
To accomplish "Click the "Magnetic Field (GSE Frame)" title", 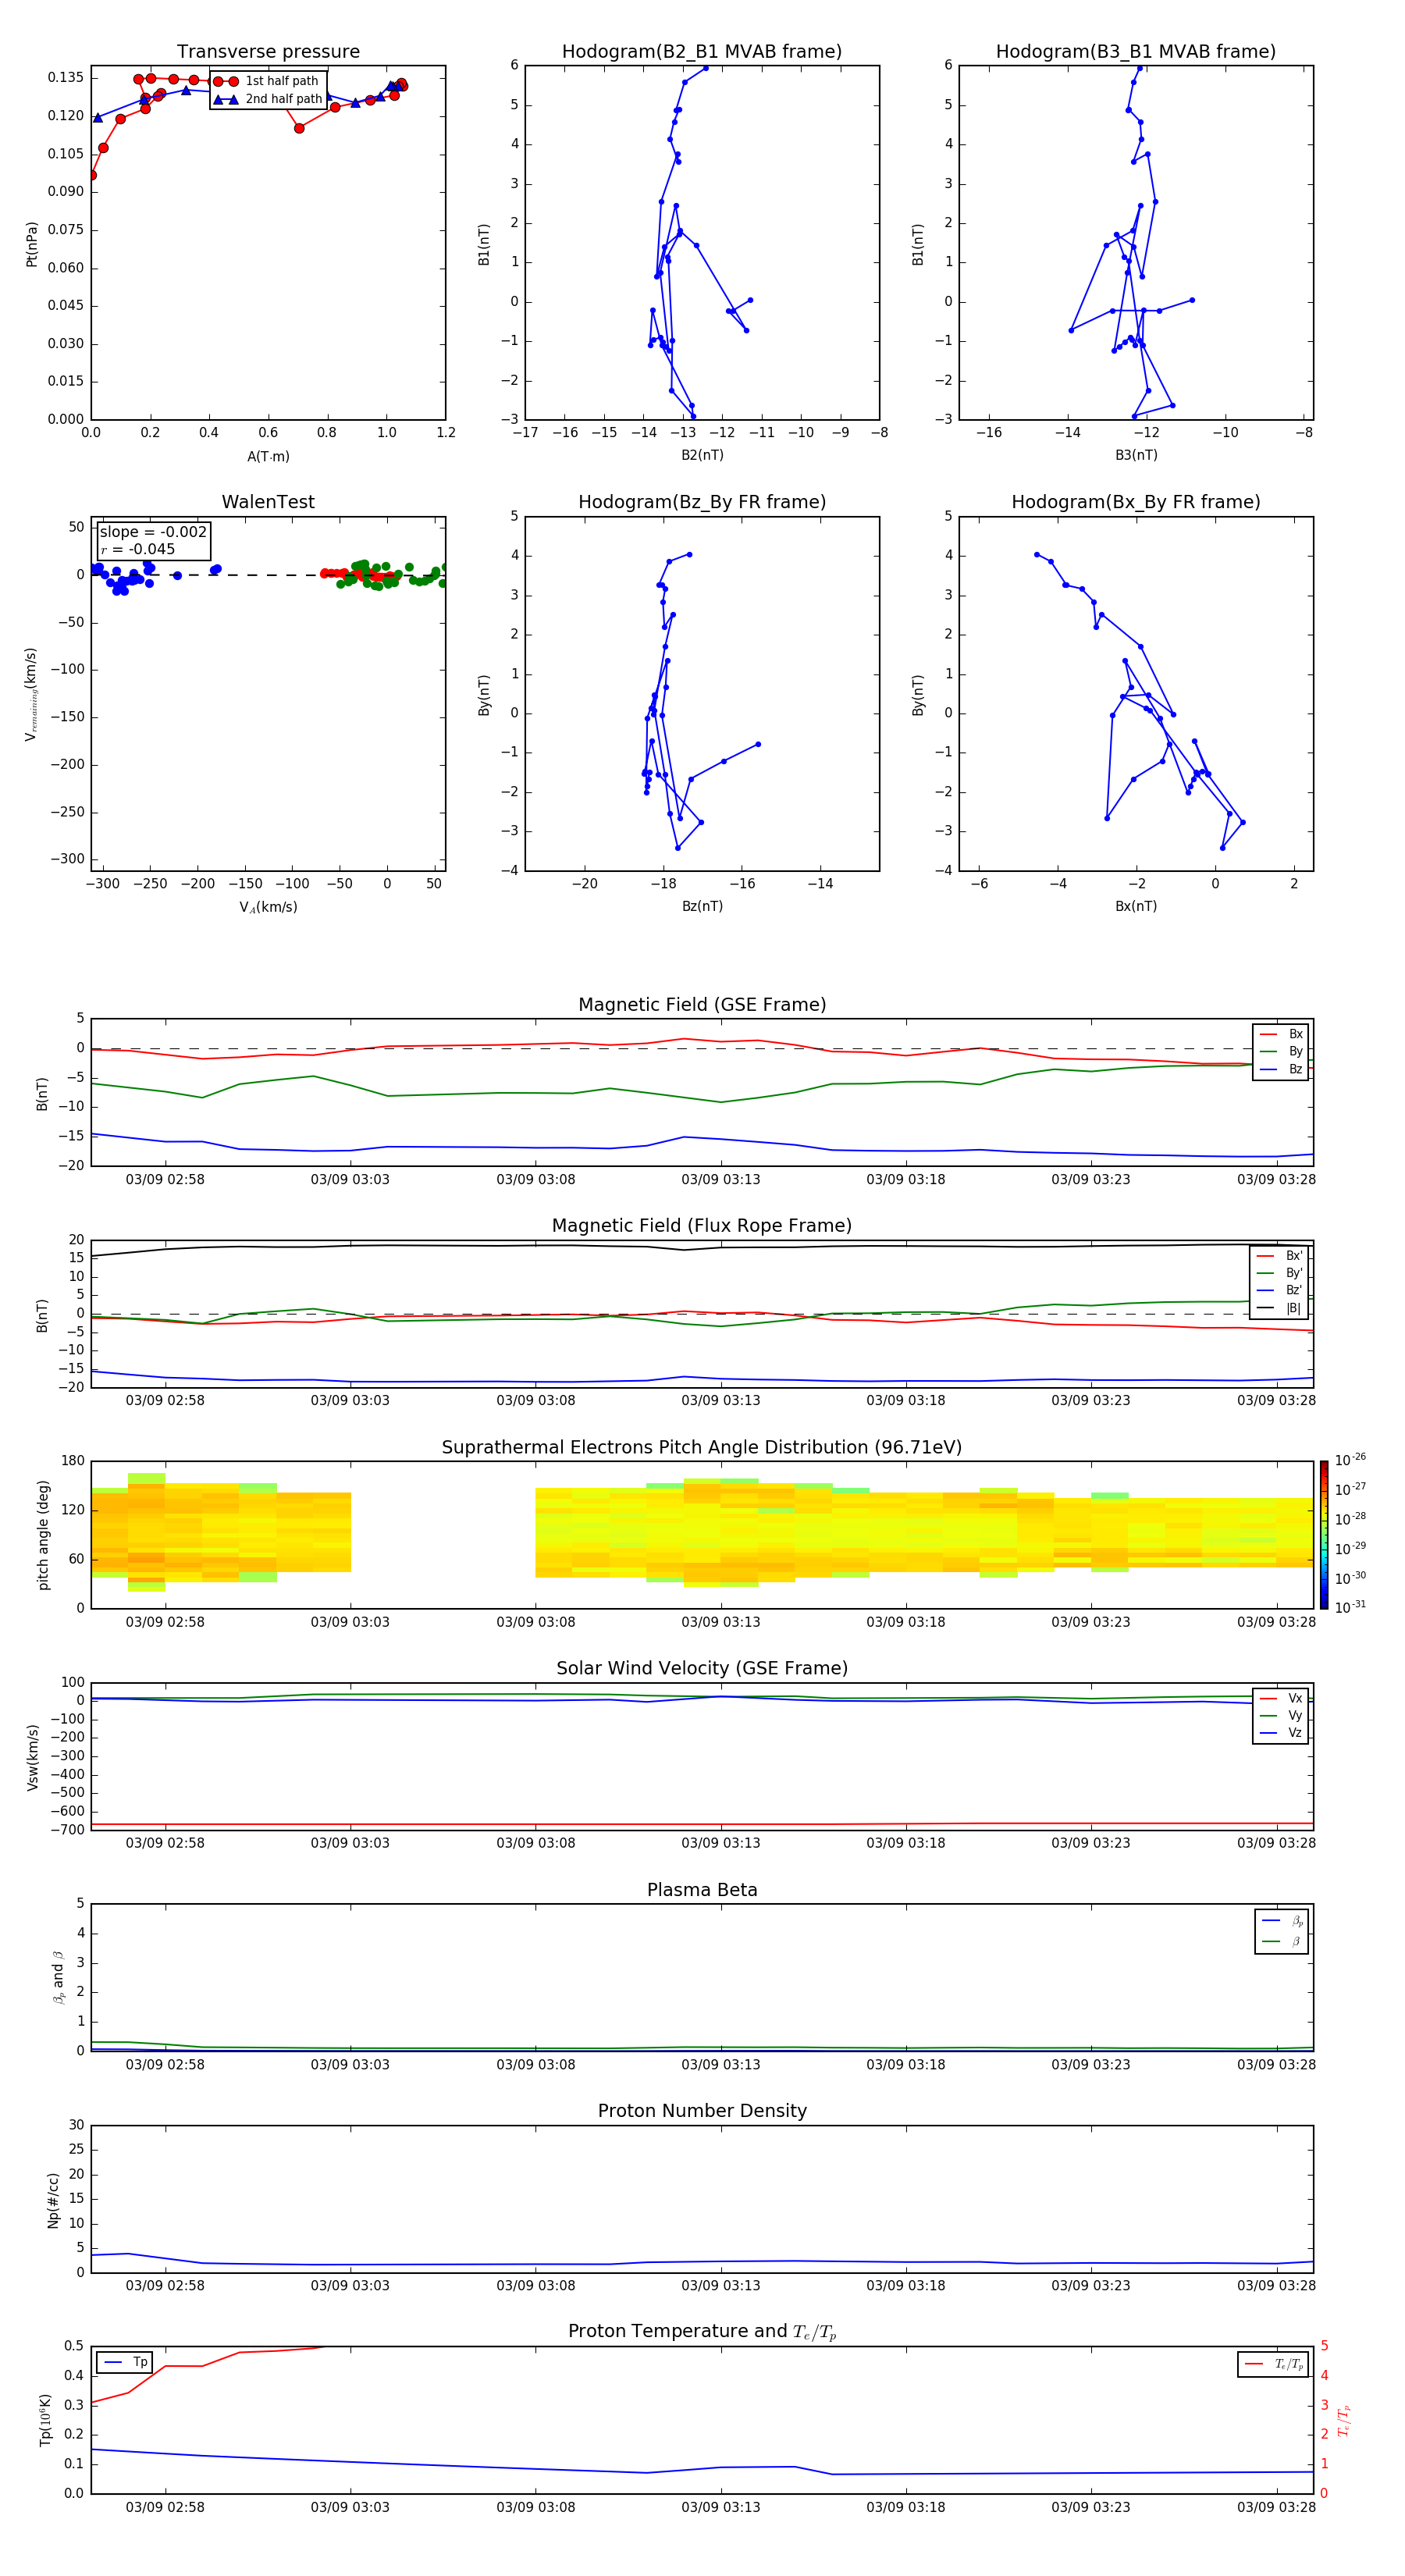I will 702,1005.
